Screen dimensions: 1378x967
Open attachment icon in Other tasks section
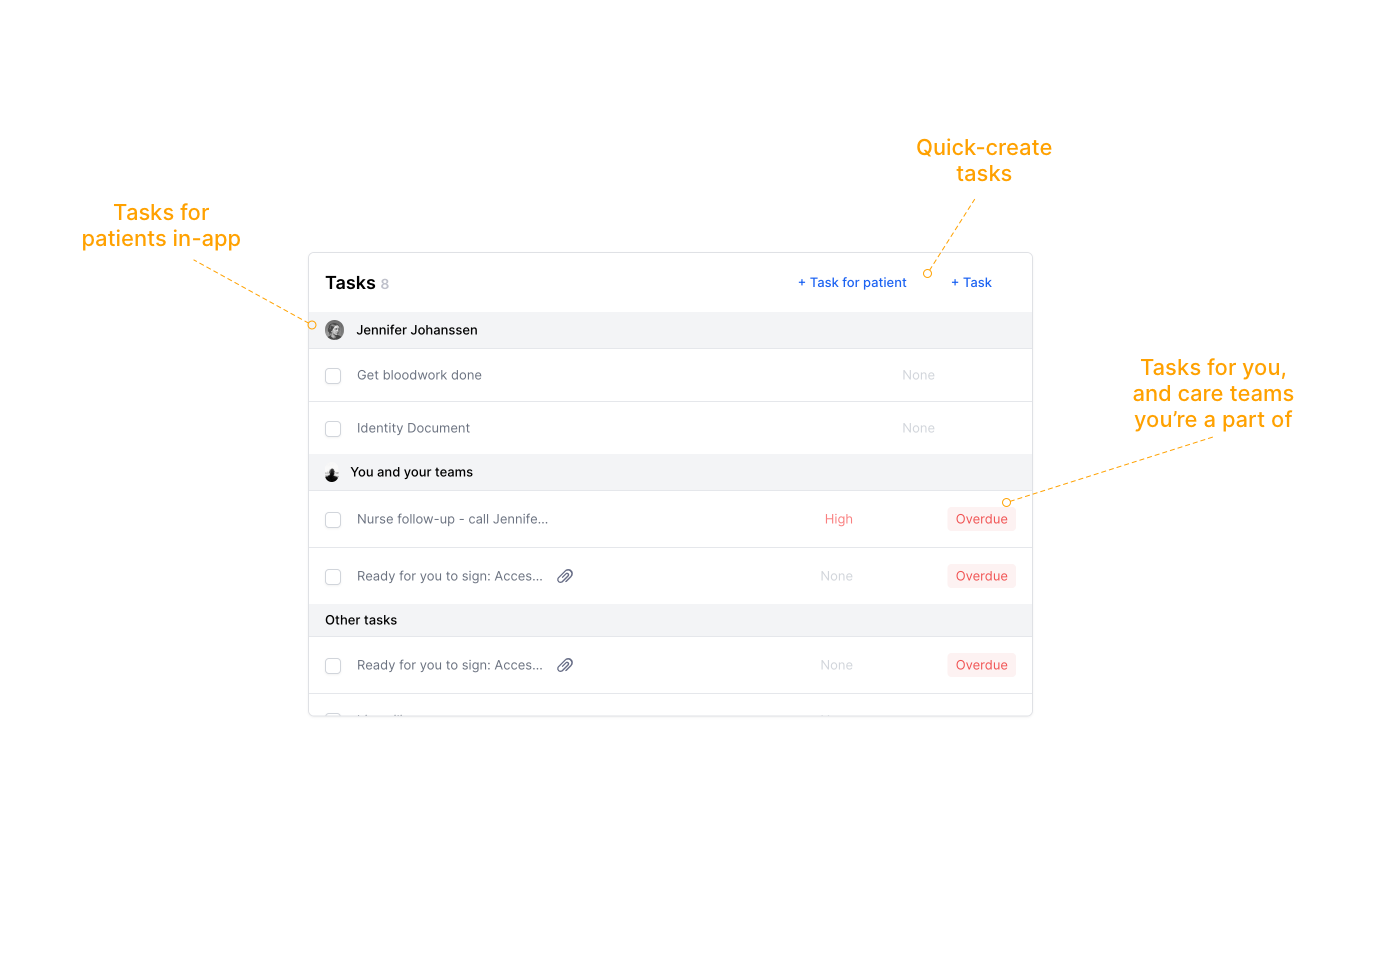point(565,665)
